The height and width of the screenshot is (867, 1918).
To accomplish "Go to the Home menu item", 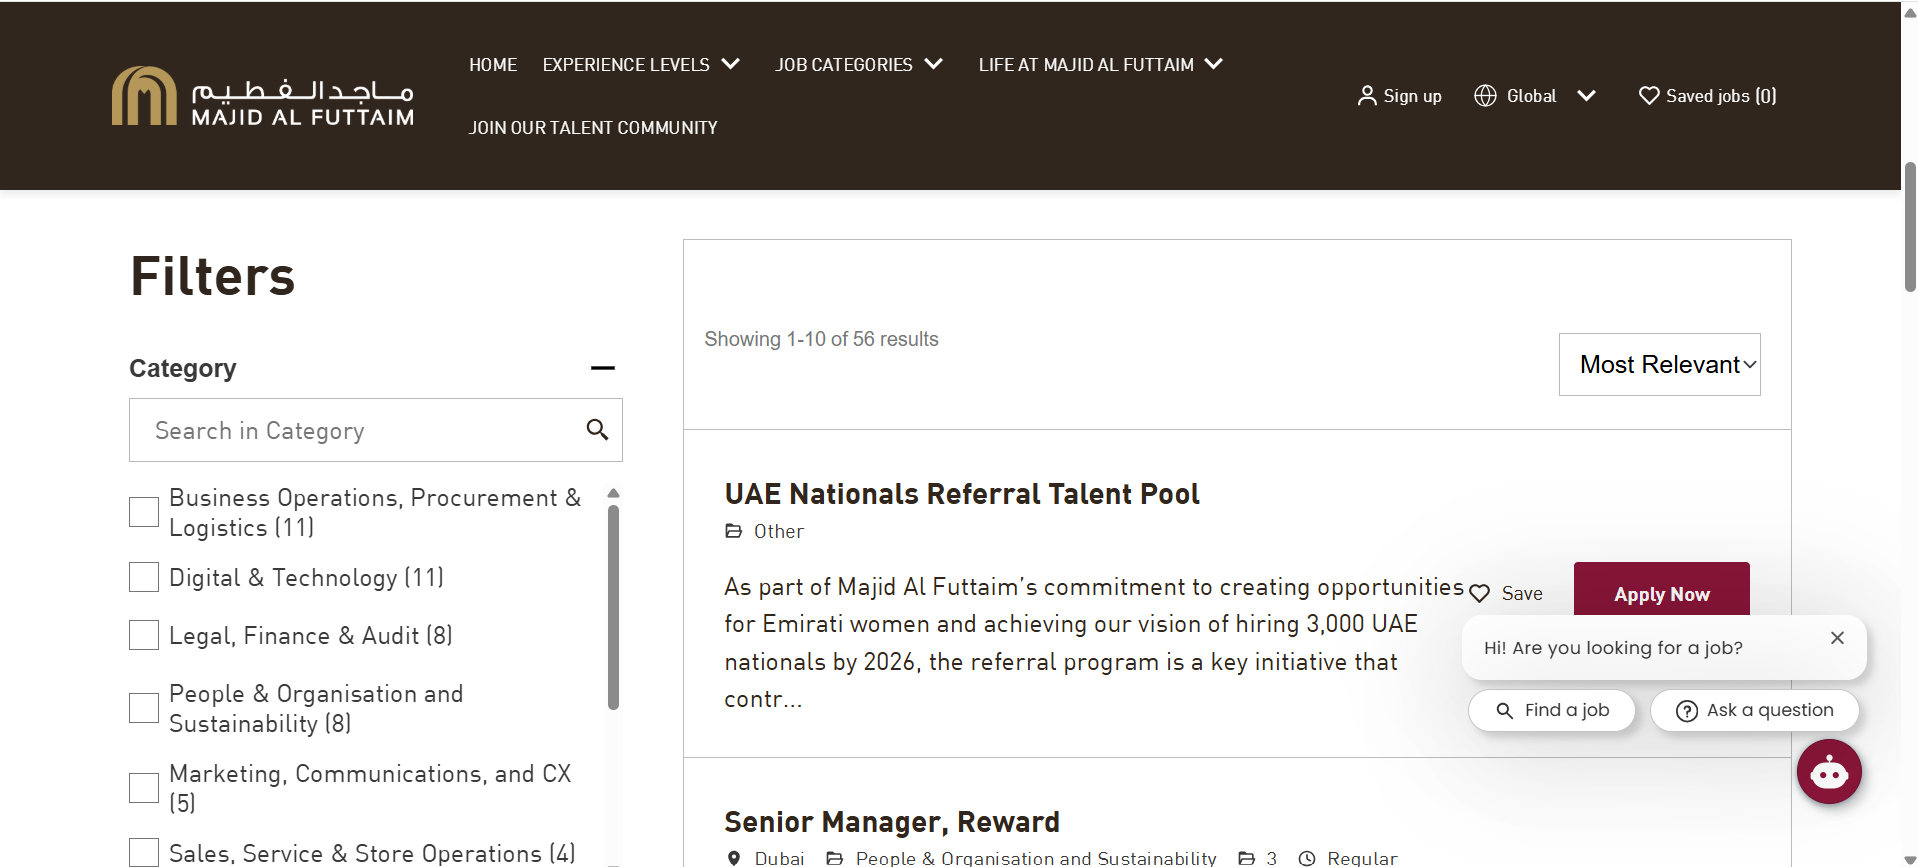I will click(493, 64).
